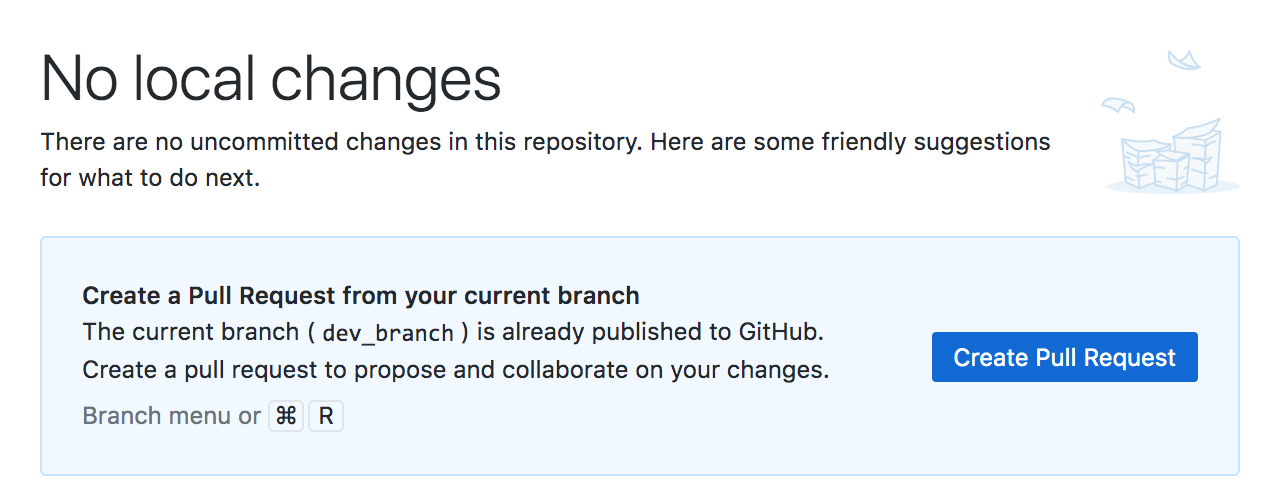Select the 'No local changes' heading

(270, 80)
